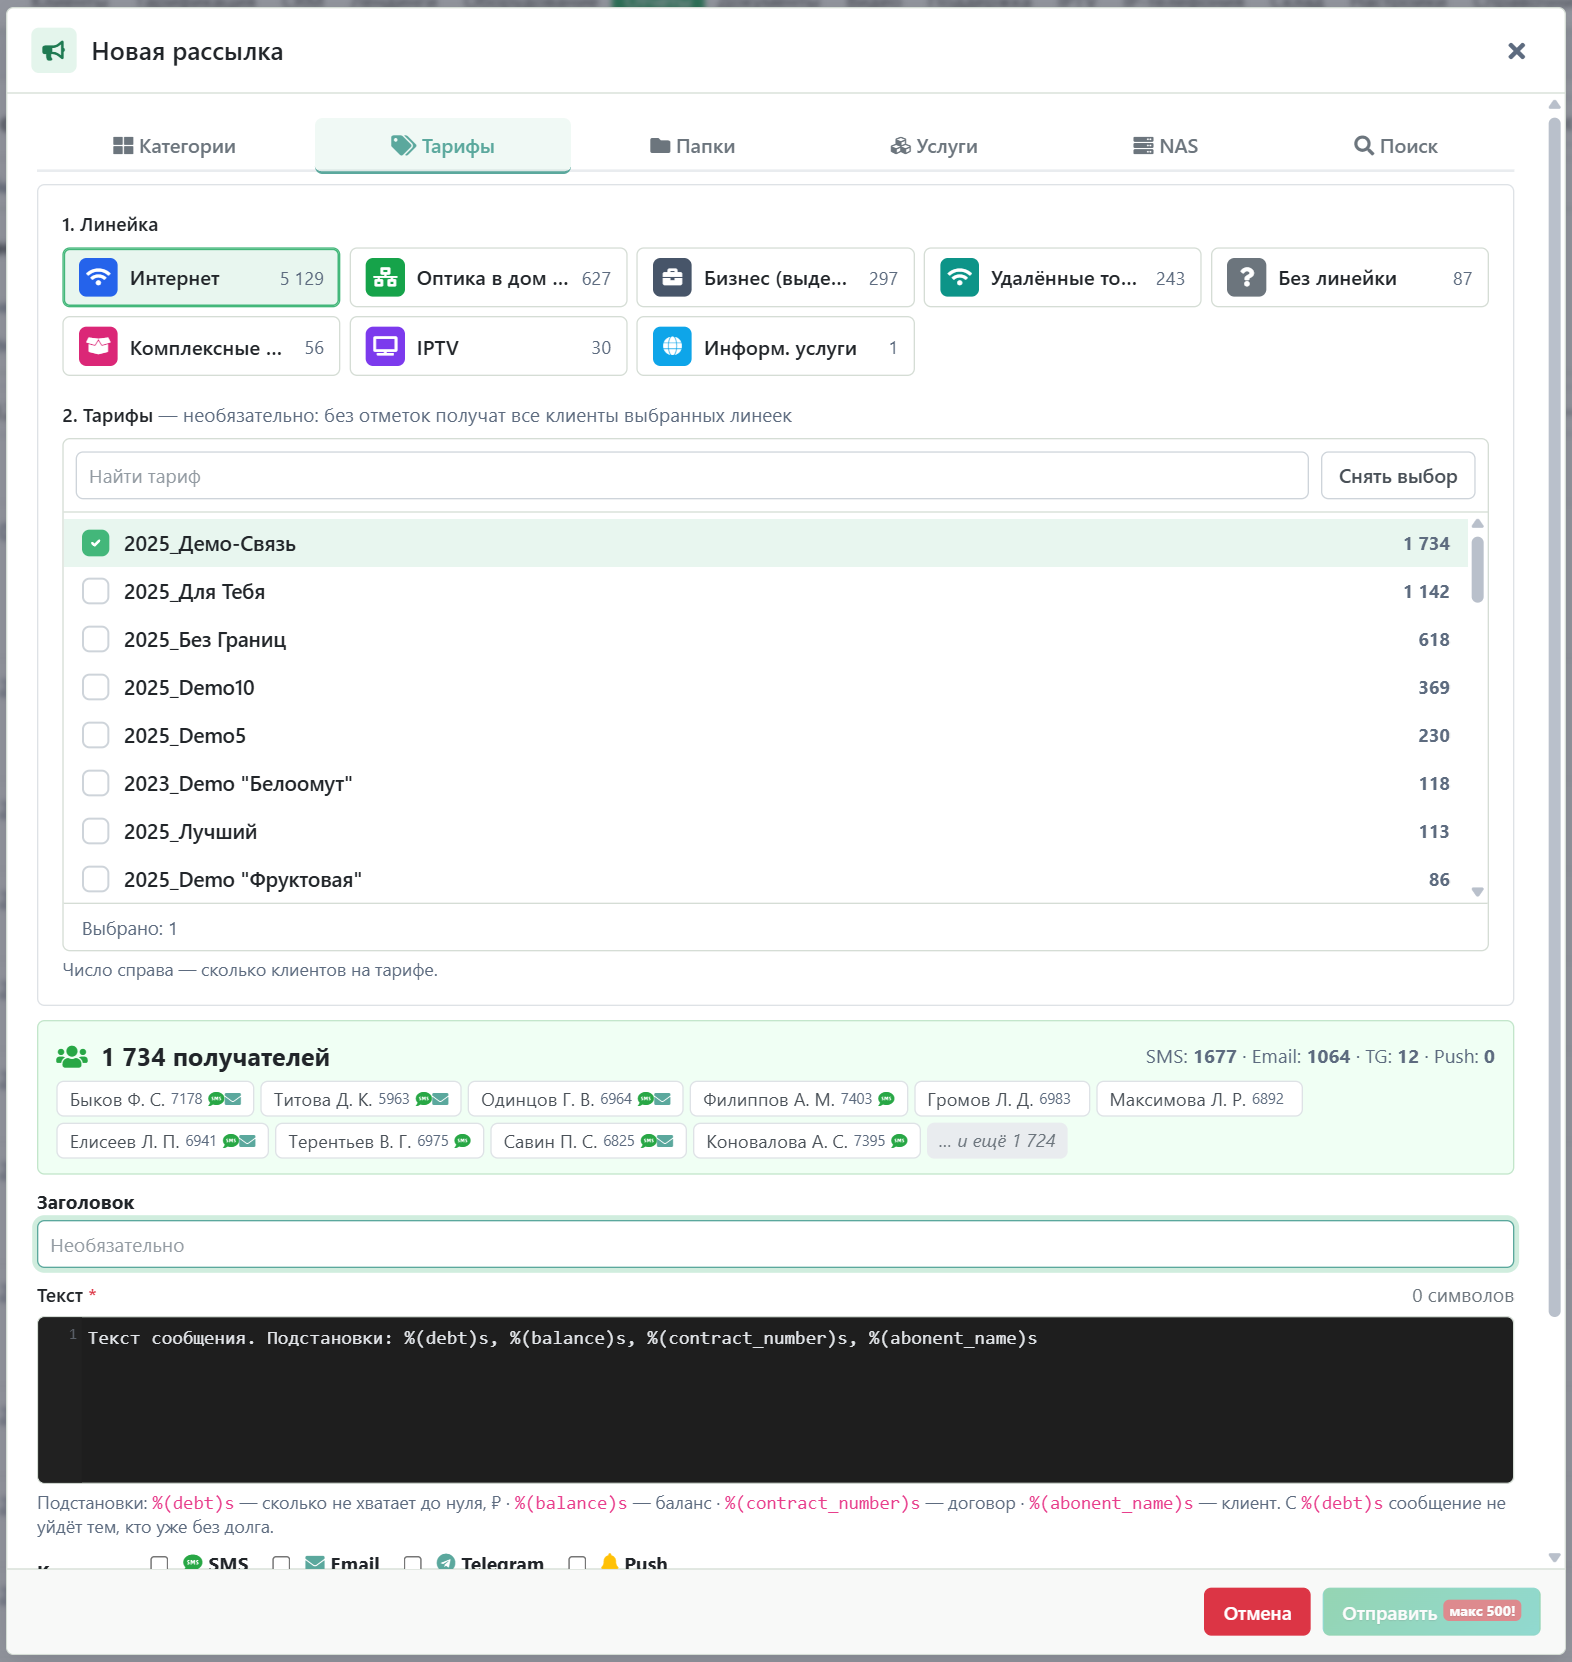Go to the Услуги tab

click(934, 146)
